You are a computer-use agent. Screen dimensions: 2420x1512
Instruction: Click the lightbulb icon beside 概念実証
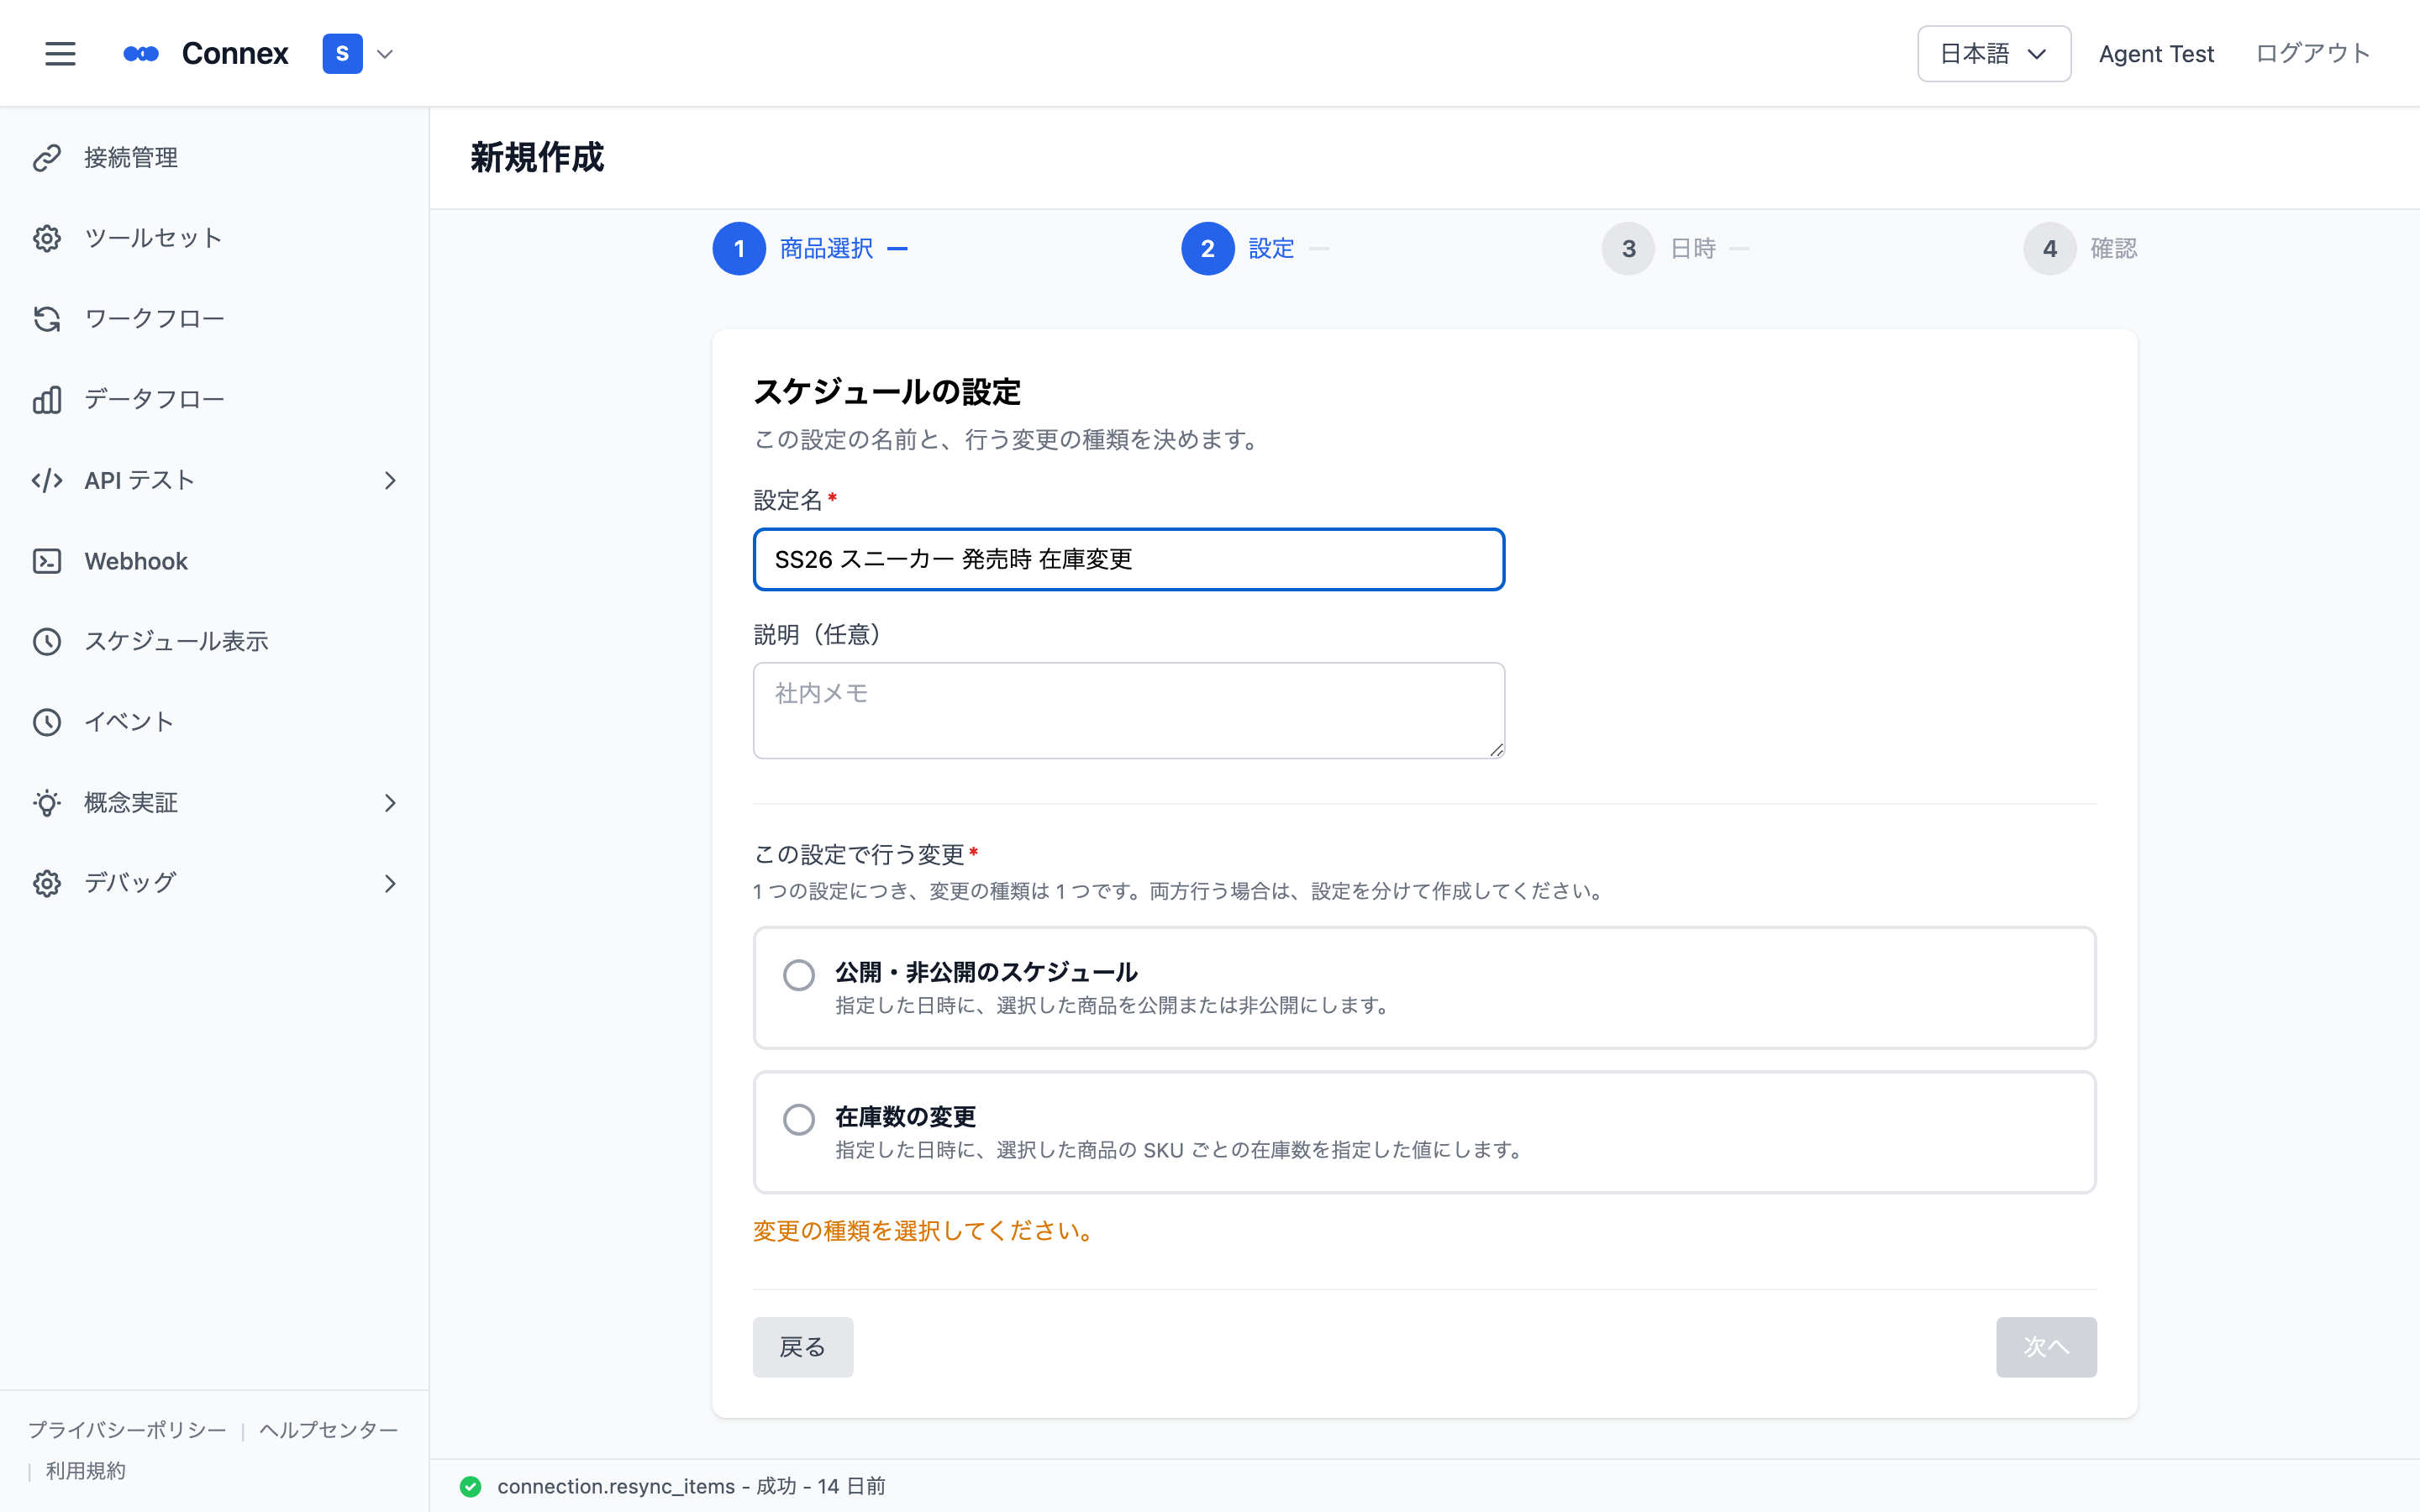[47, 803]
